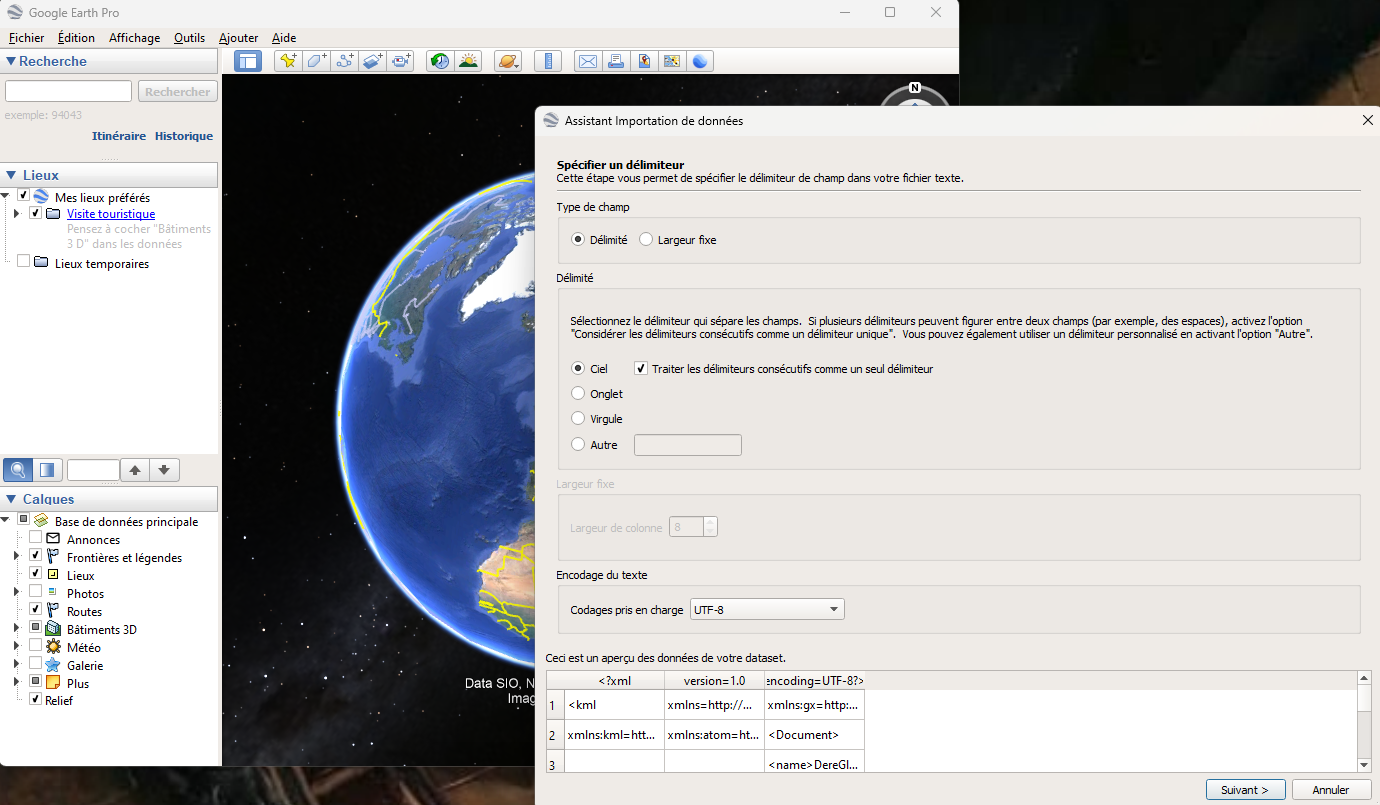Image resolution: width=1380 pixels, height=805 pixels.
Task: Toggle the sunlight icon in toolbar
Action: click(467, 61)
